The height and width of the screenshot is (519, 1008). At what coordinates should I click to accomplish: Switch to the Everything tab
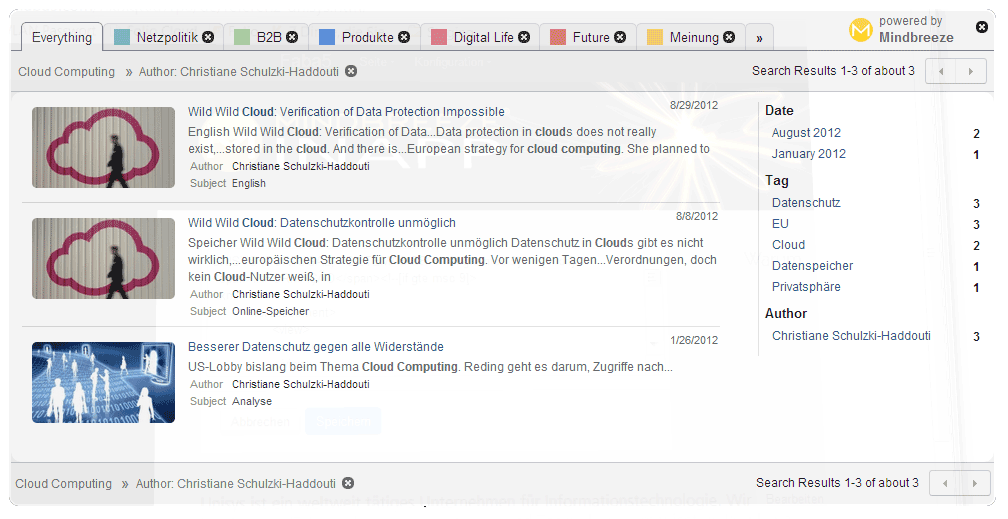point(62,38)
